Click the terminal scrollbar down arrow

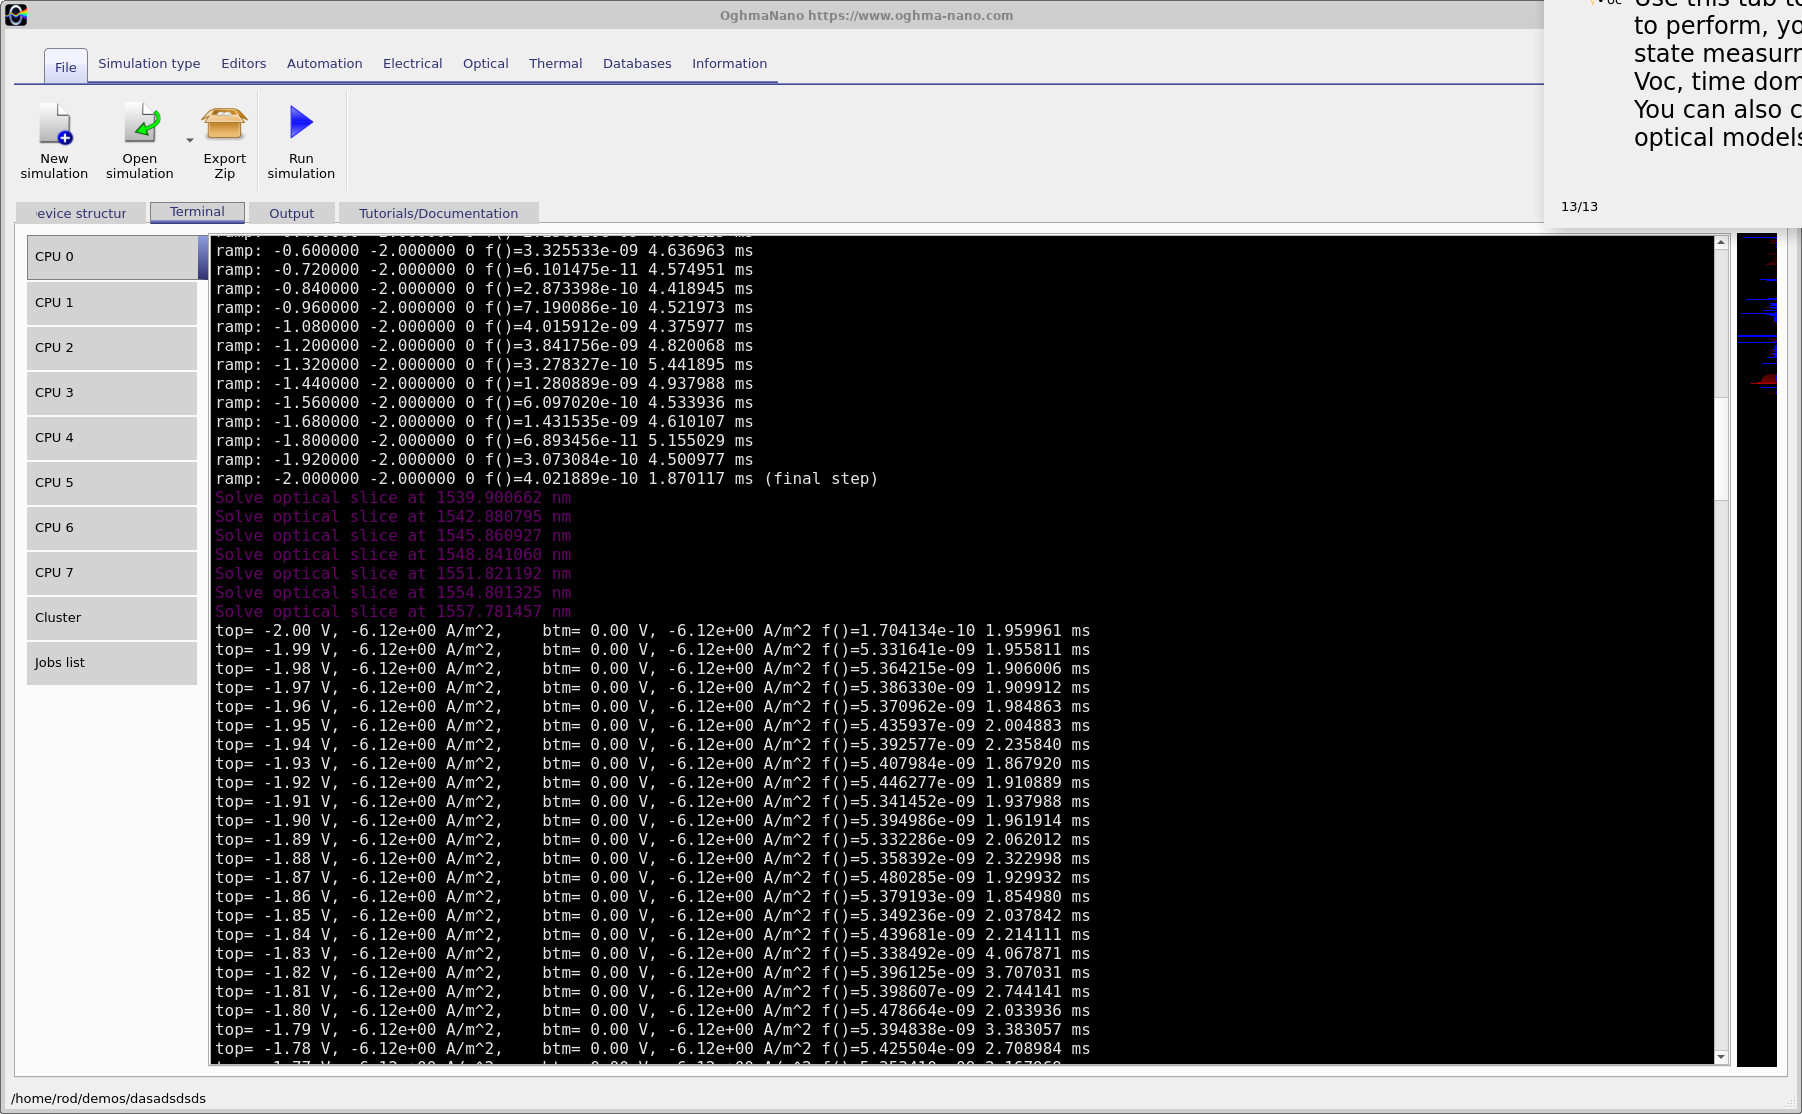point(1721,1057)
